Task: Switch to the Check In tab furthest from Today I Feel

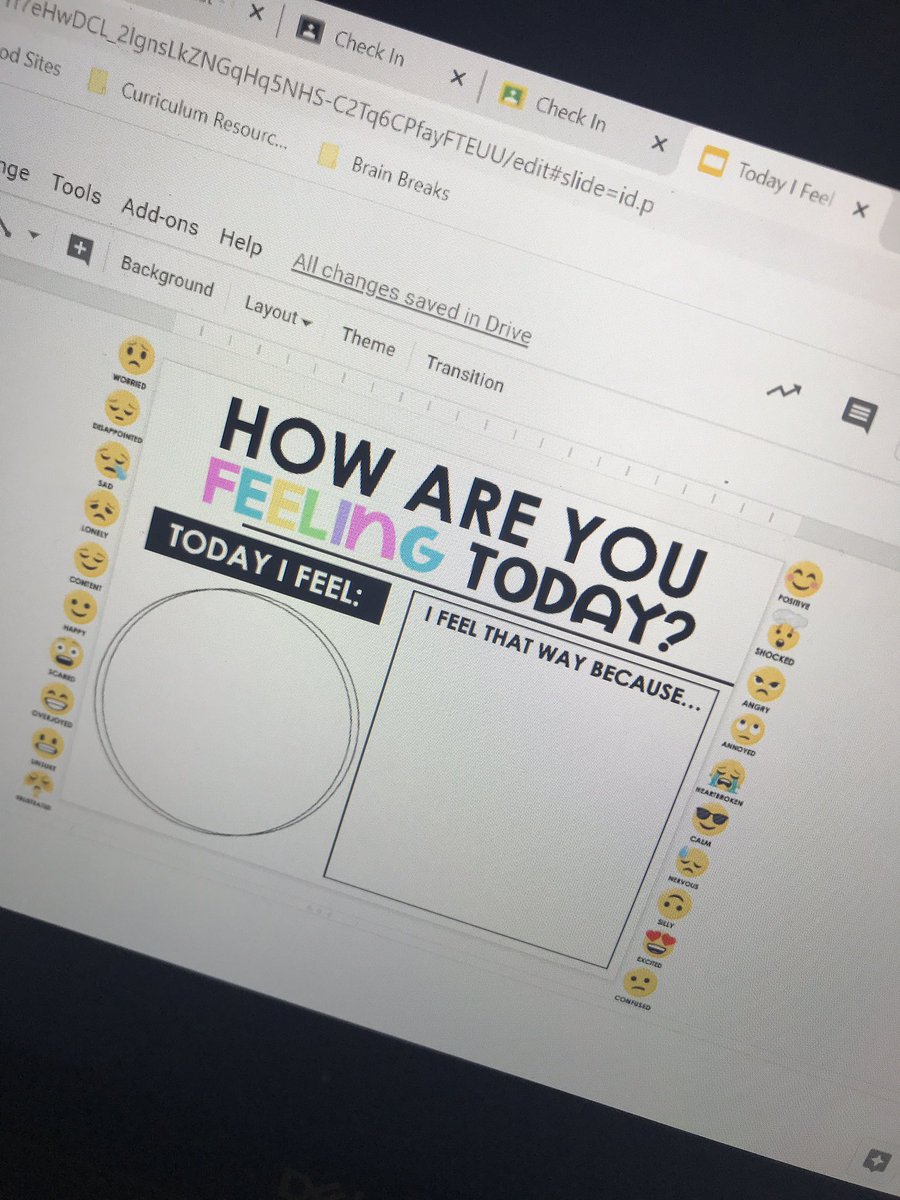Action: (x=370, y=47)
